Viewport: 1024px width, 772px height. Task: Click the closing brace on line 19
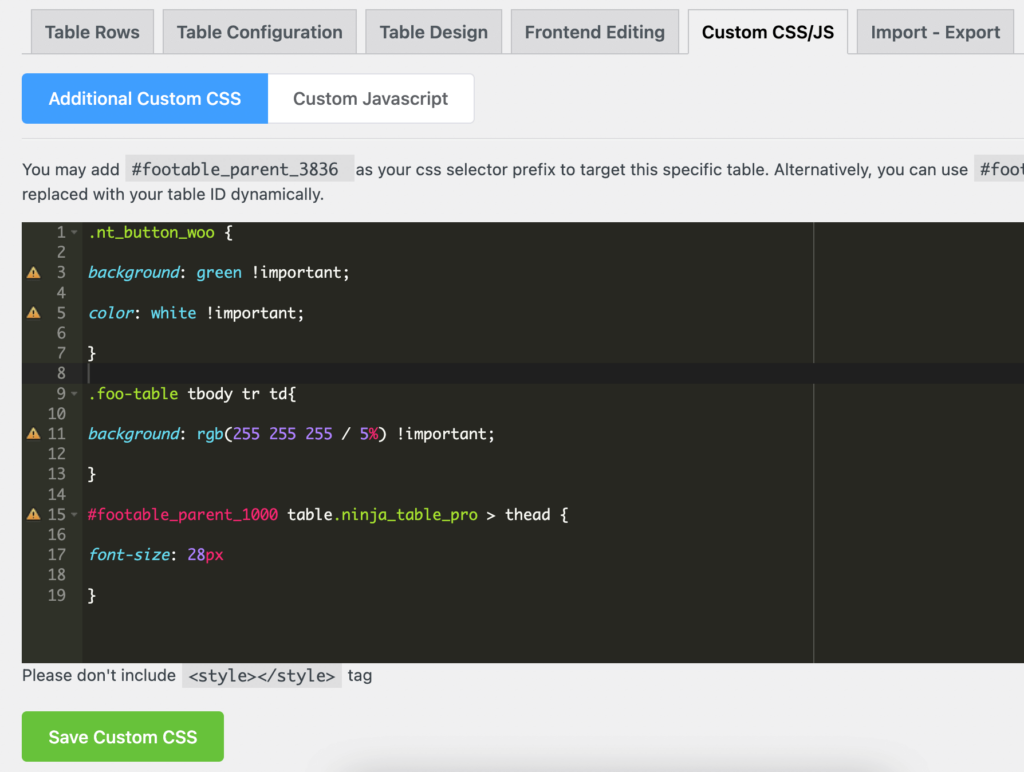(92, 595)
